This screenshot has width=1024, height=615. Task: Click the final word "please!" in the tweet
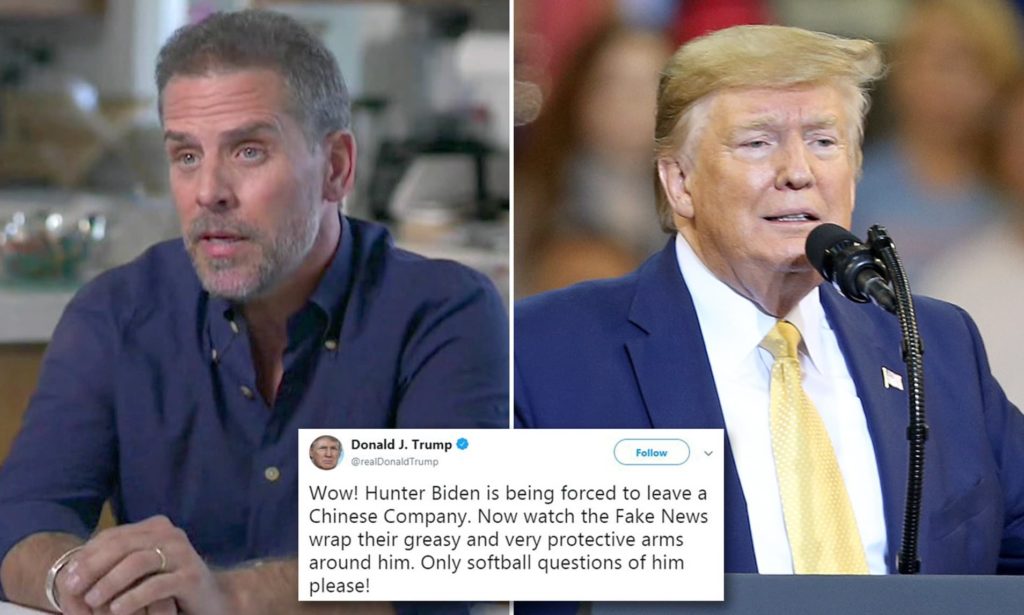click(340, 586)
